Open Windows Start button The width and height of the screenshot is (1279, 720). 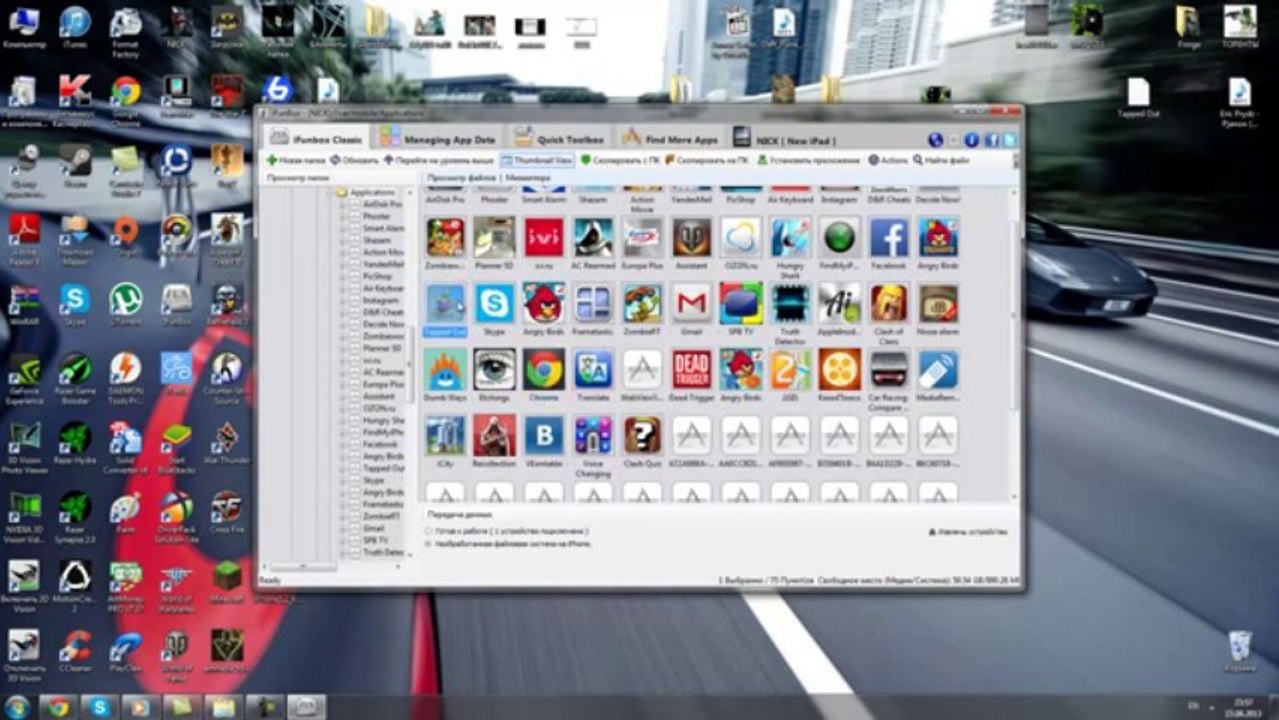[17, 706]
